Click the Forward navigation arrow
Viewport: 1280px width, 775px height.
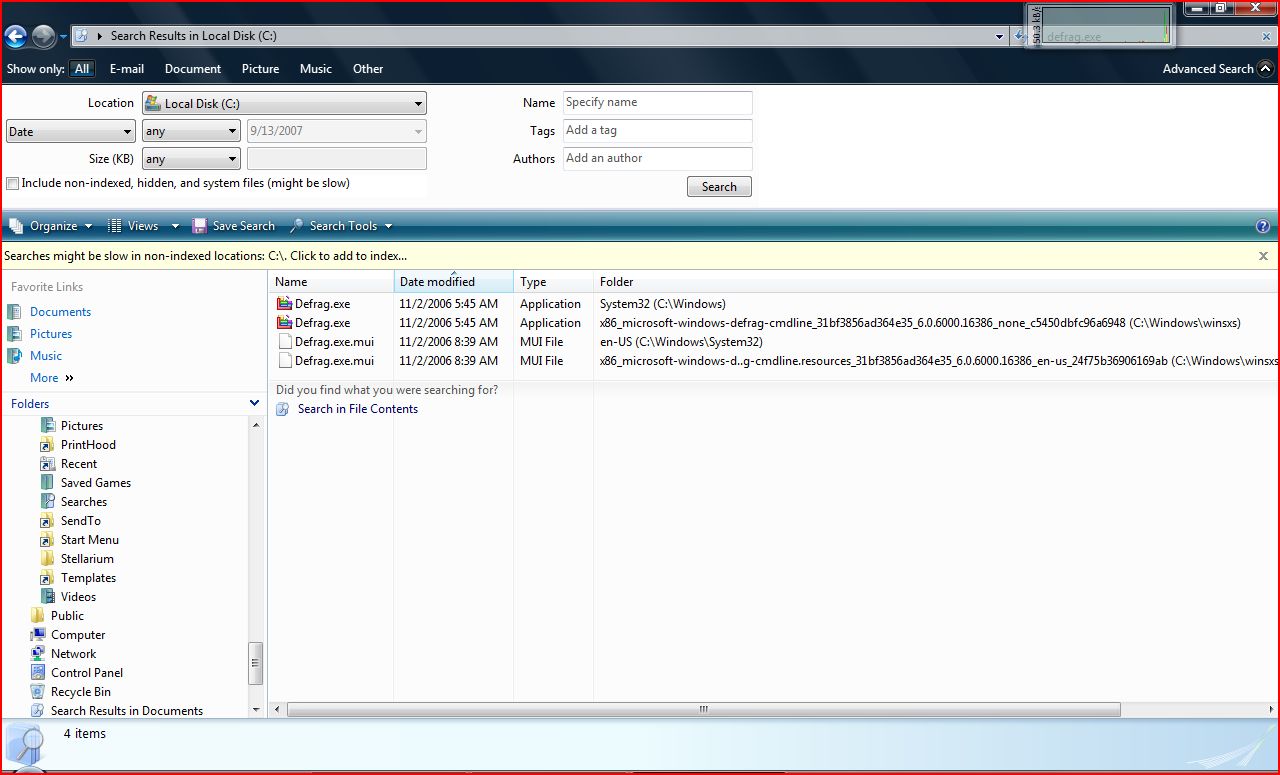43,37
